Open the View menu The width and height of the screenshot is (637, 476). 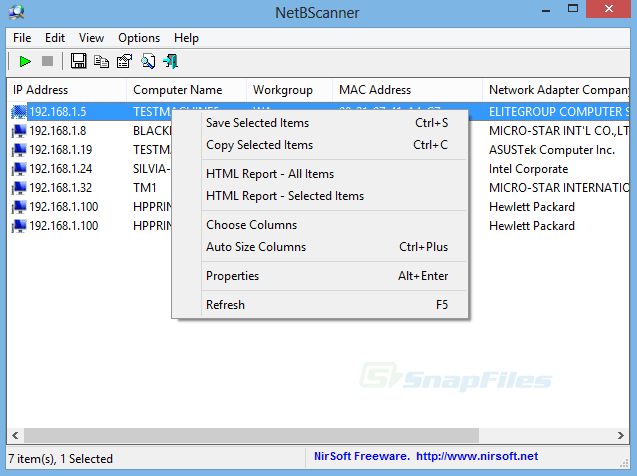(91, 38)
